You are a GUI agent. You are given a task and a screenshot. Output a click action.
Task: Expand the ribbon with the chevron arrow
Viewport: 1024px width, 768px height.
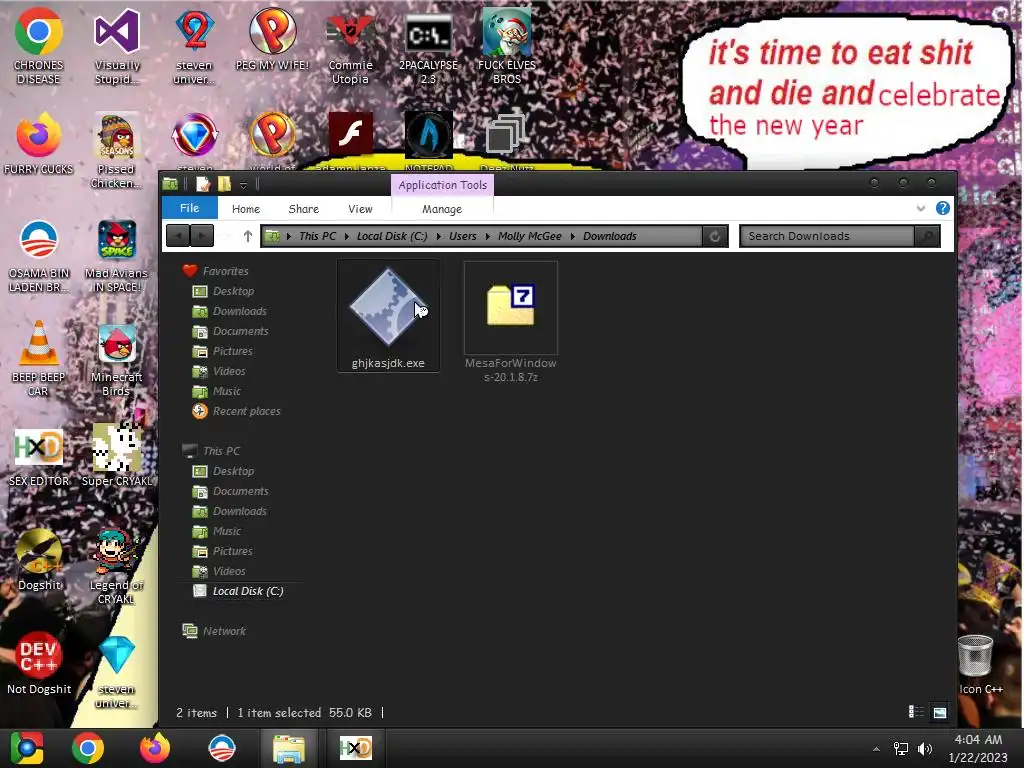(921, 208)
